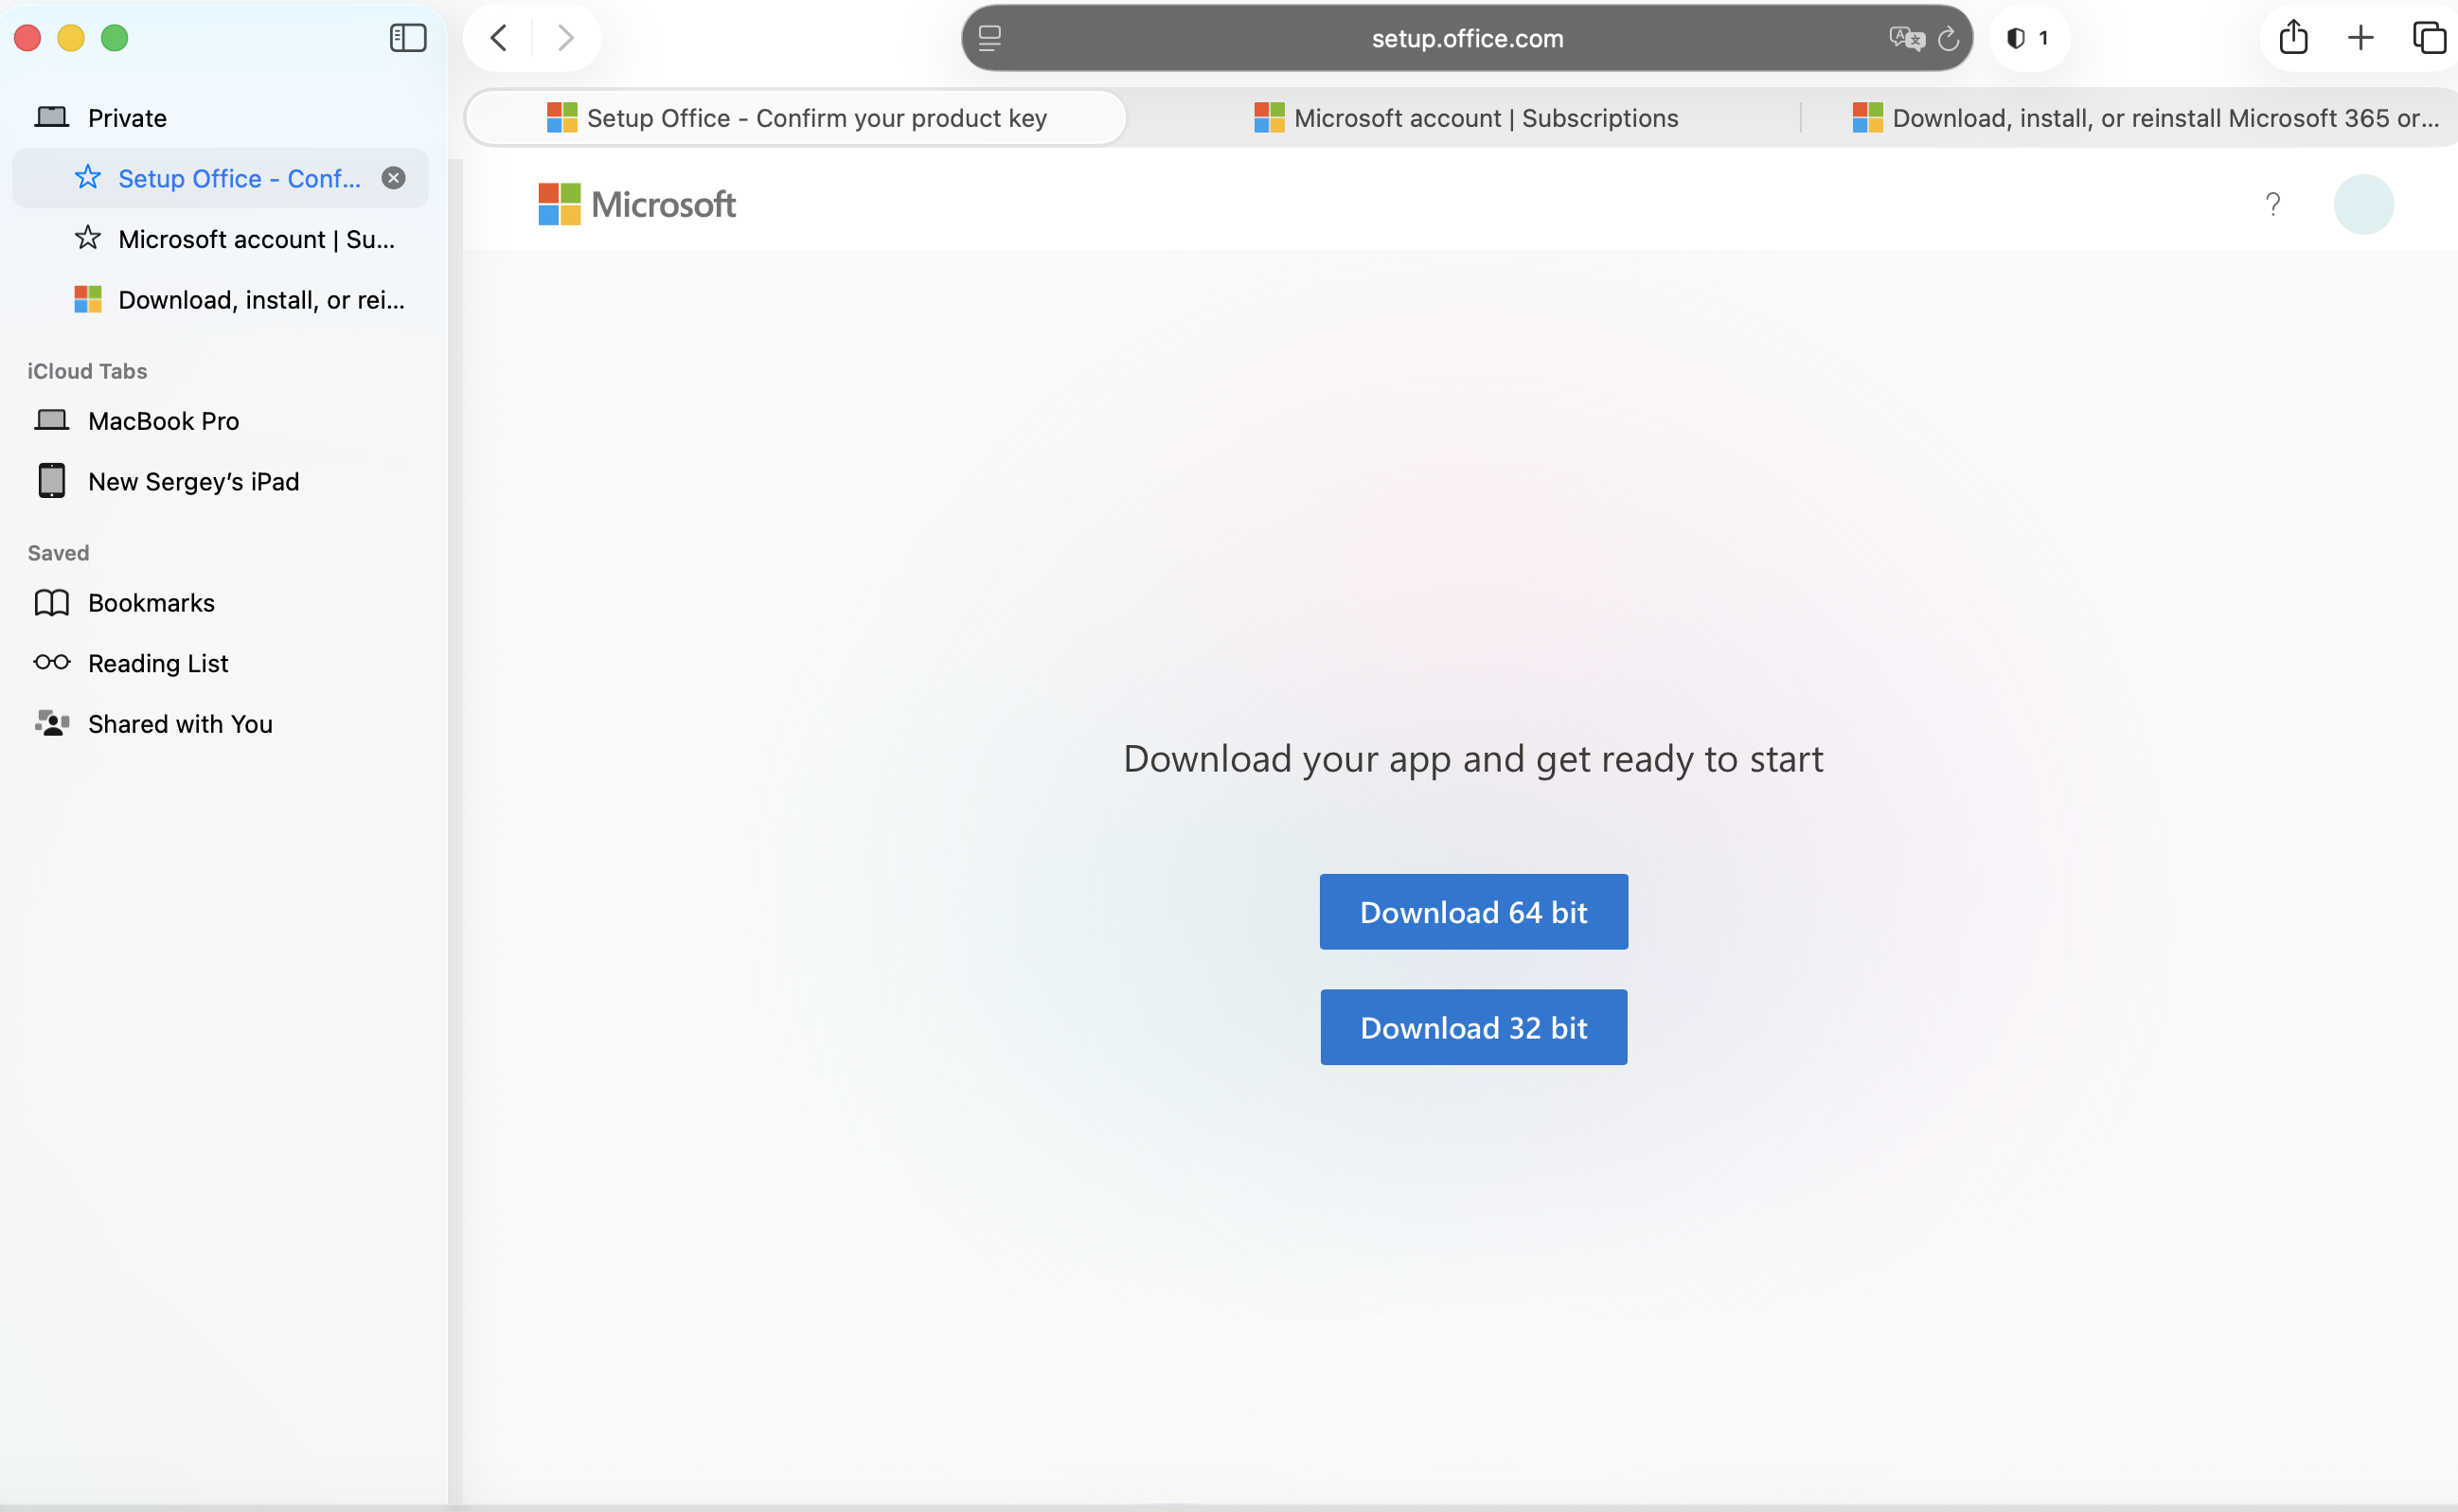
Task: Open the privacy report shield
Action: click(2028, 38)
